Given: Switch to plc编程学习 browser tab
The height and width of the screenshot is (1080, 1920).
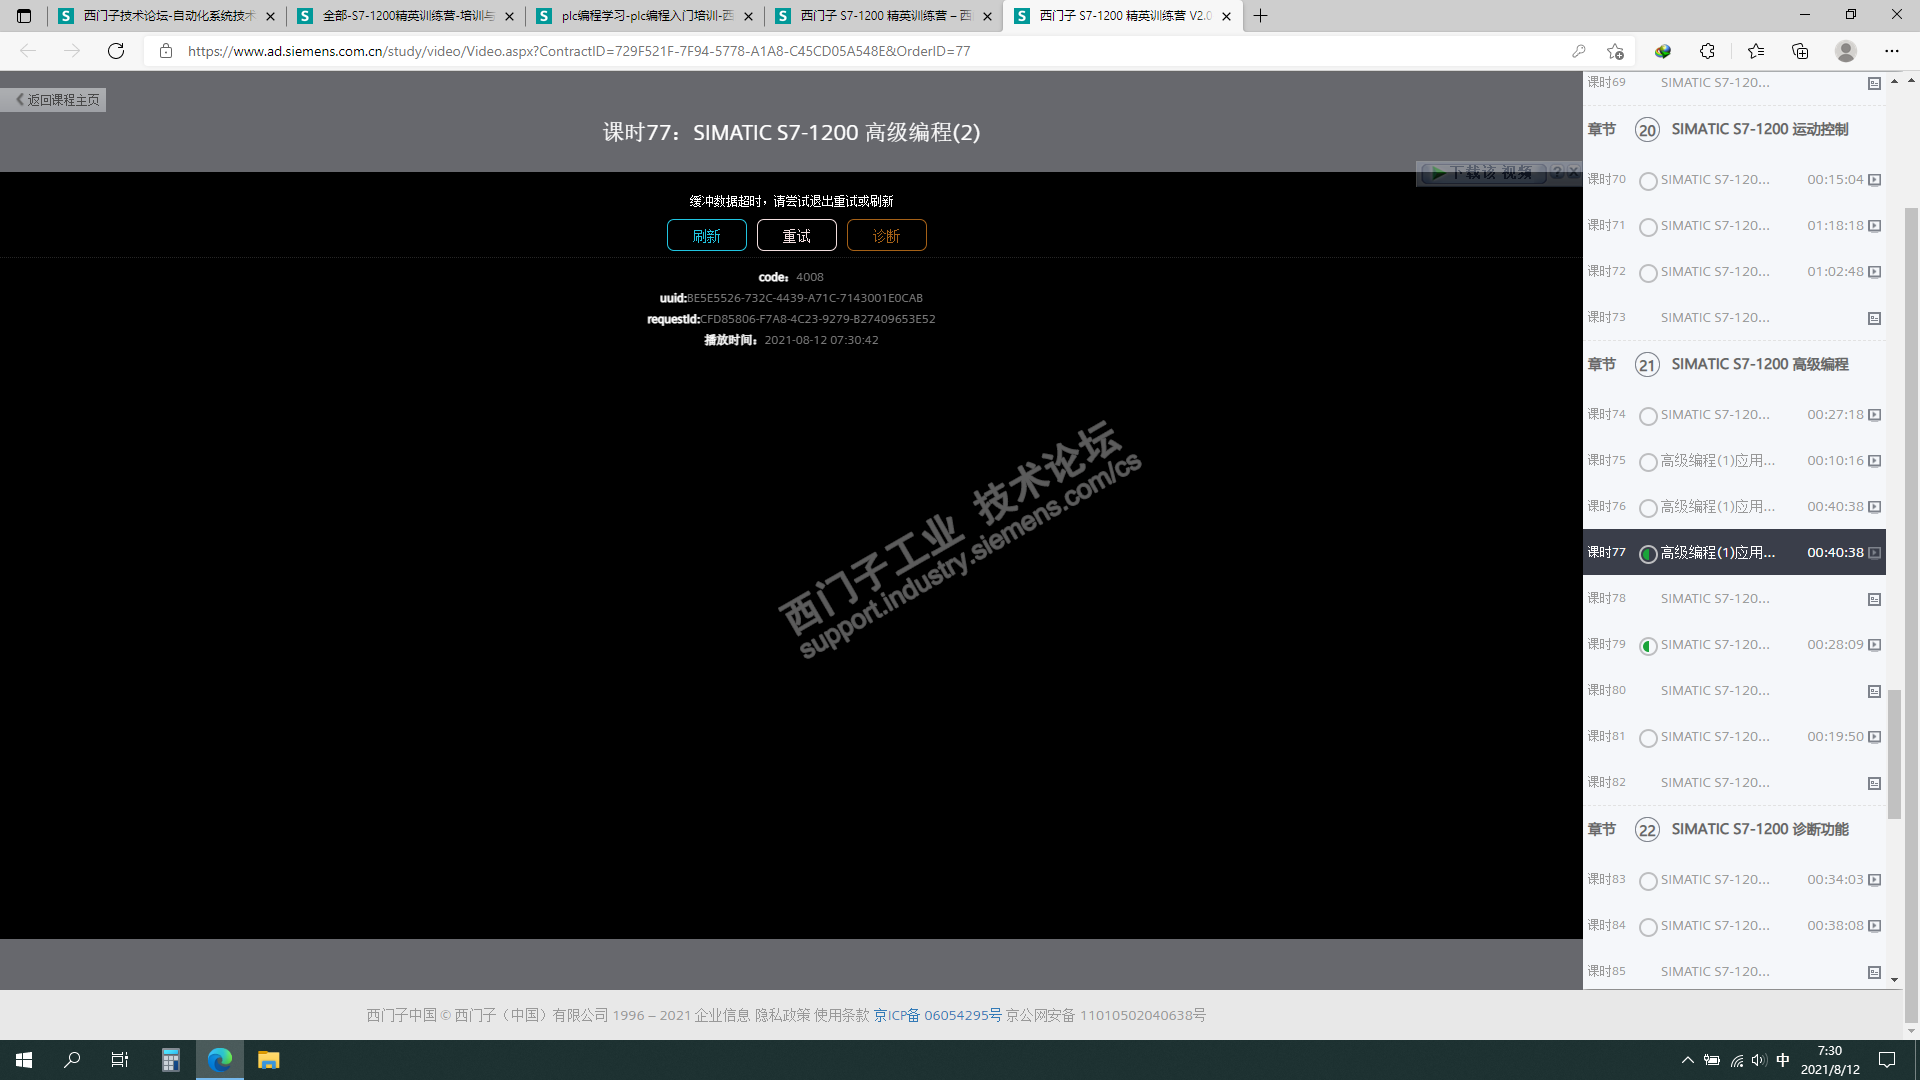Looking at the screenshot, I should coord(646,16).
